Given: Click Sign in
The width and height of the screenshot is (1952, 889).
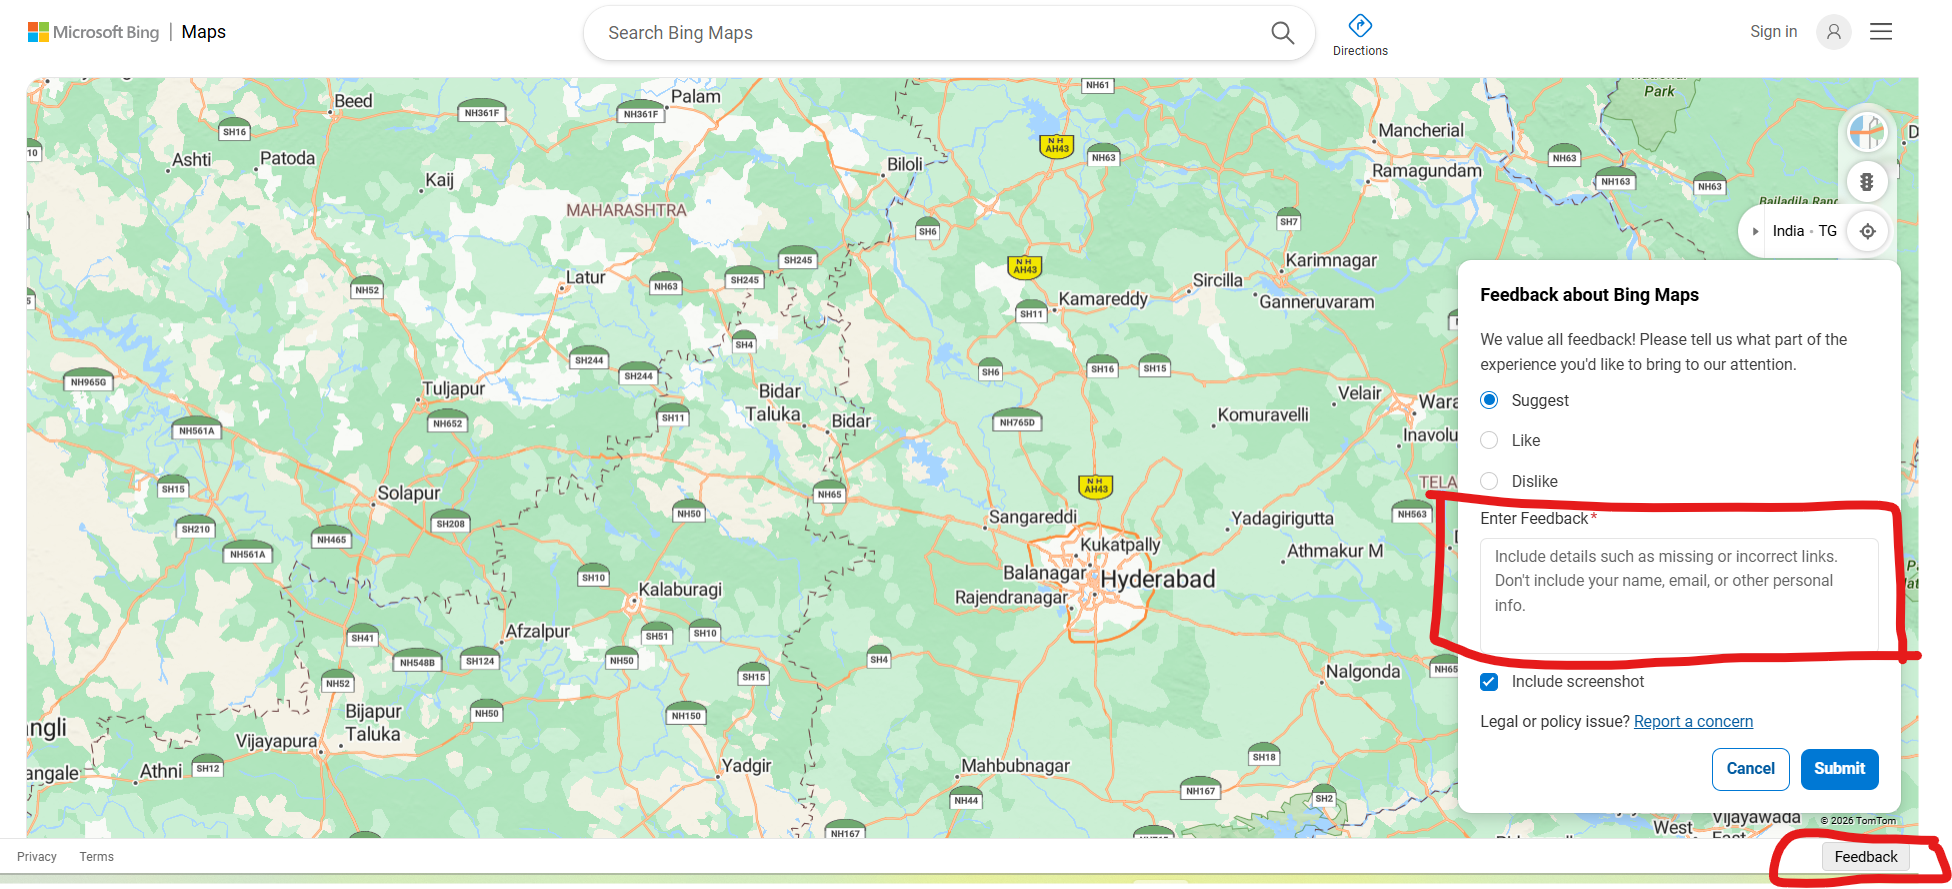Looking at the screenshot, I should pos(1773,32).
